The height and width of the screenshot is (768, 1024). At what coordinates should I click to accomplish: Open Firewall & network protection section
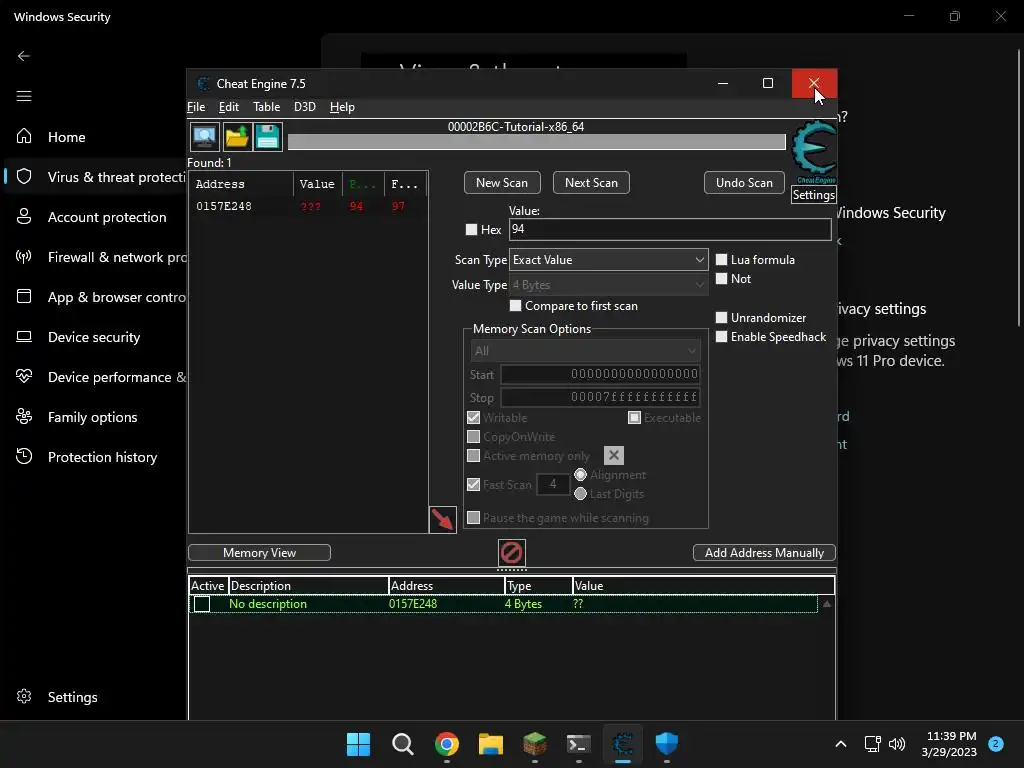coord(117,257)
